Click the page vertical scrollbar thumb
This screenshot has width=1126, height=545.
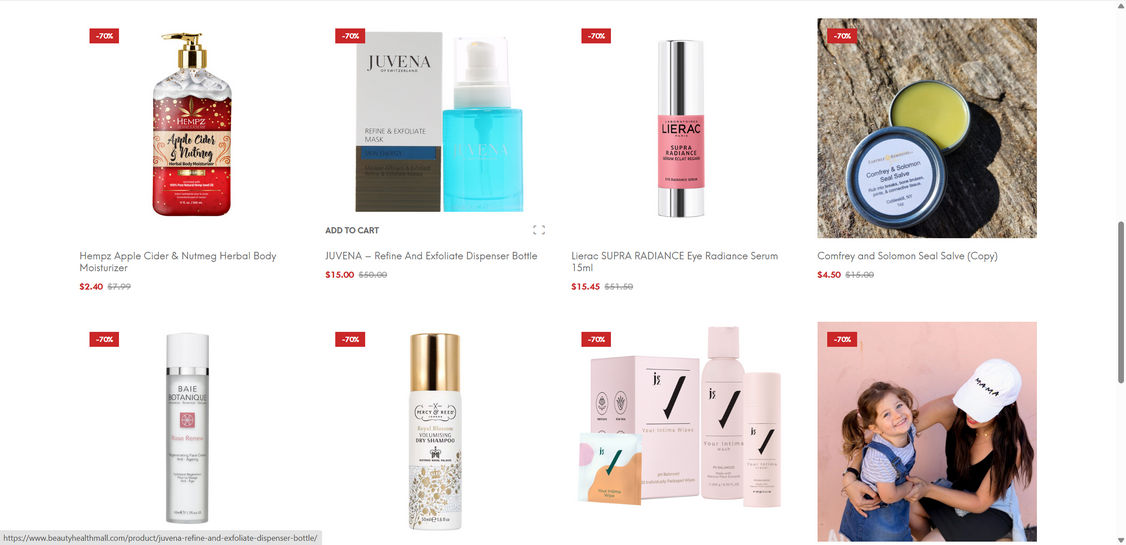1121,302
